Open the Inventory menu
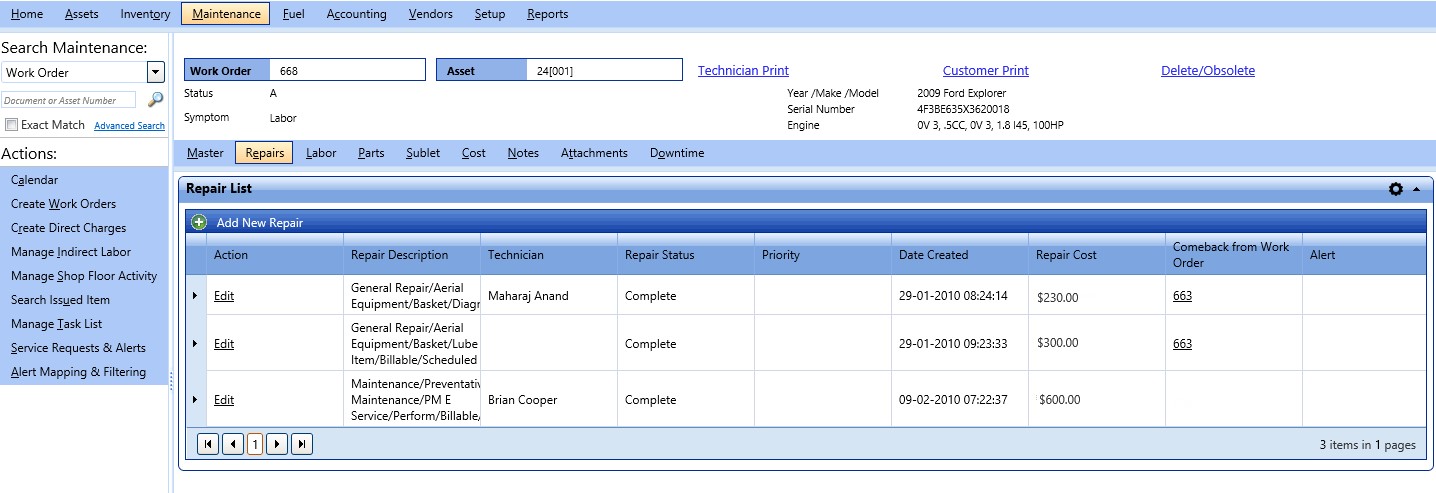This screenshot has width=1436, height=493. point(145,14)
